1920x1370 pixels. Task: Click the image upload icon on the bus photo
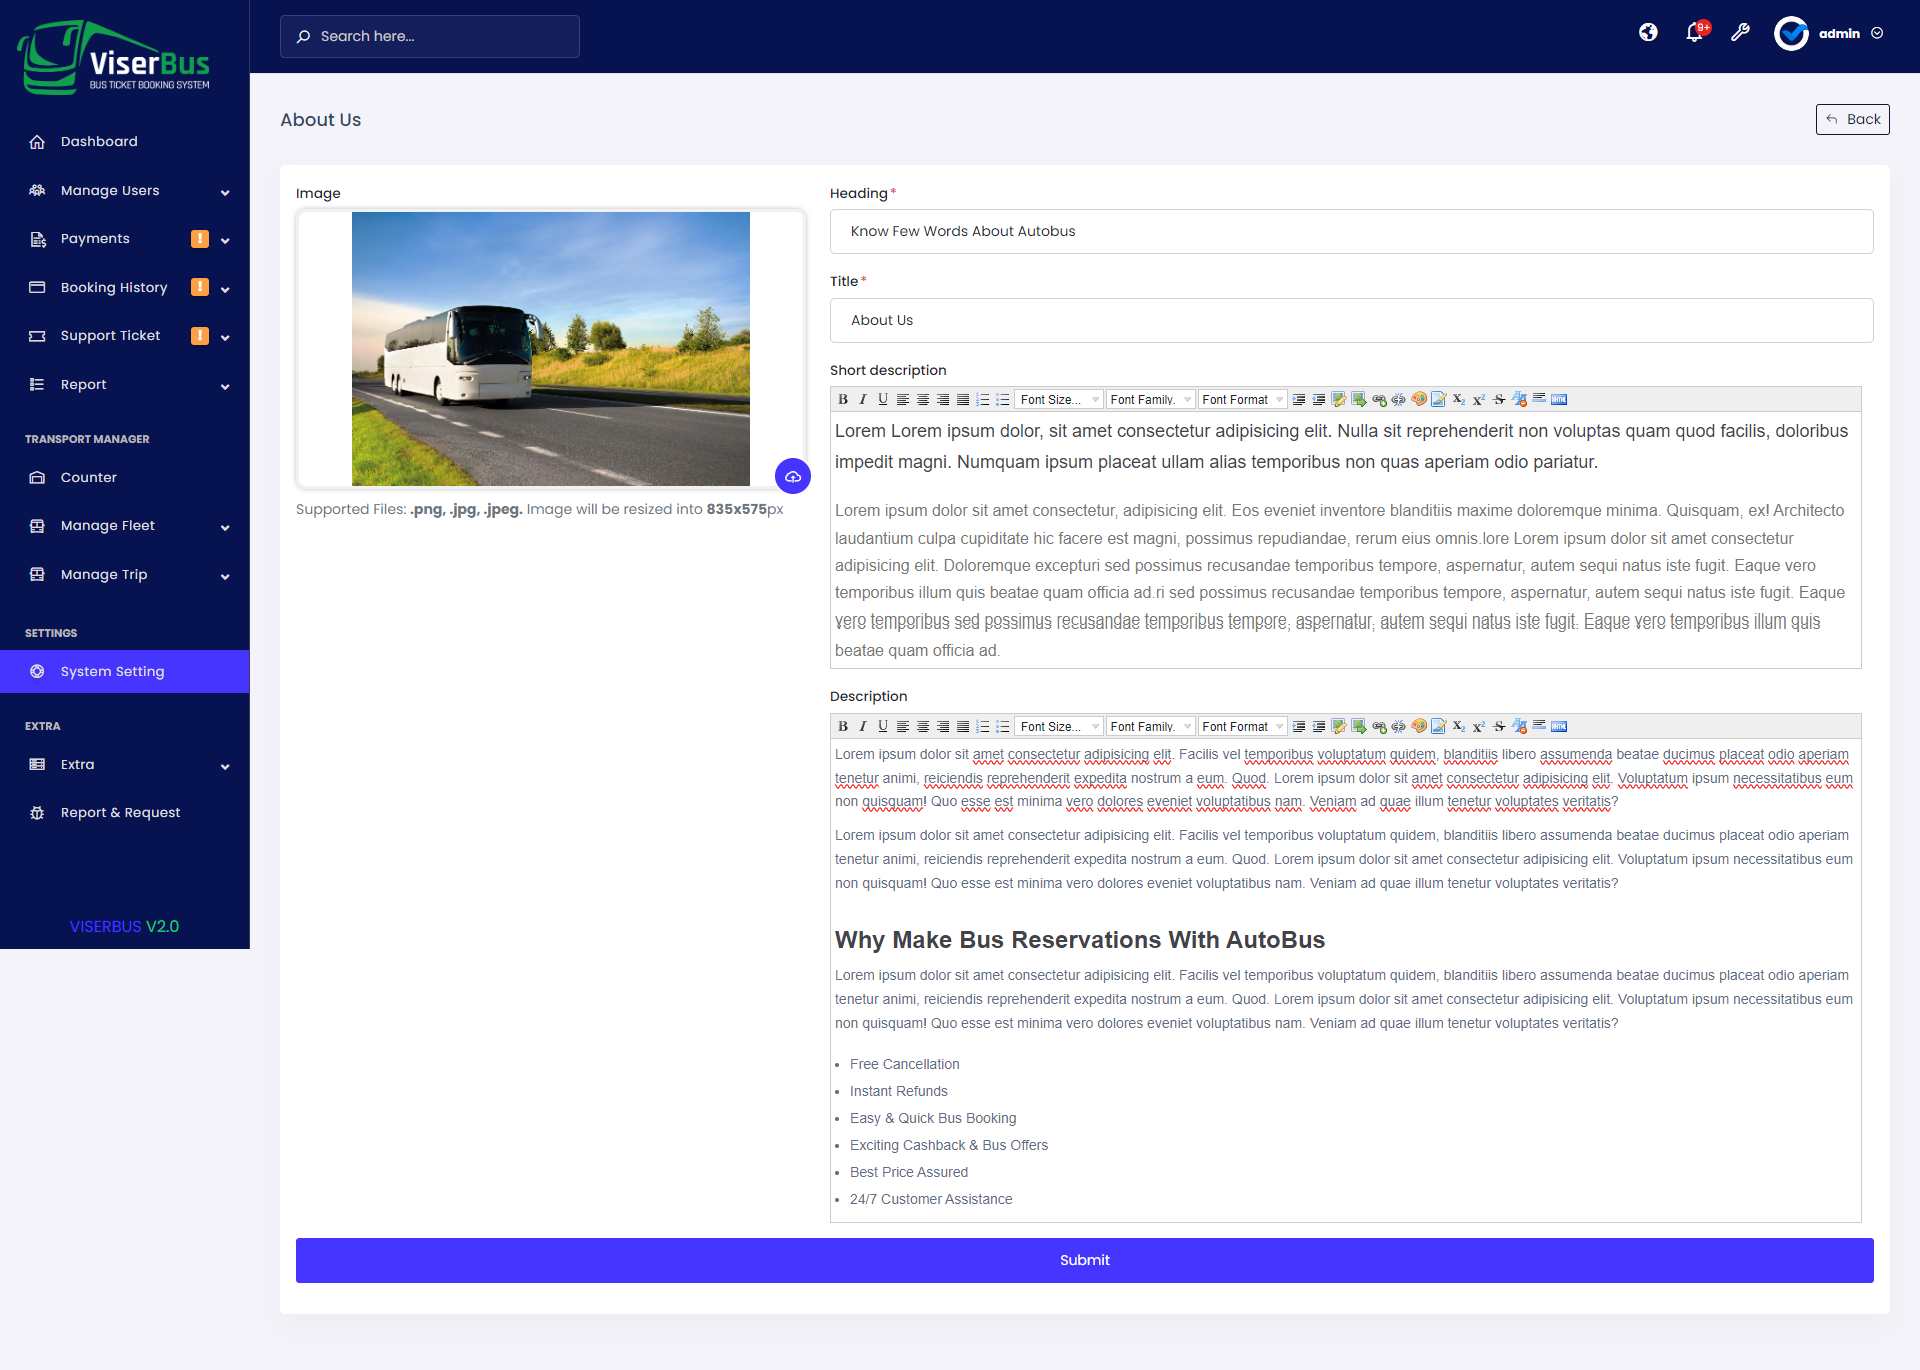click(793, 477)
